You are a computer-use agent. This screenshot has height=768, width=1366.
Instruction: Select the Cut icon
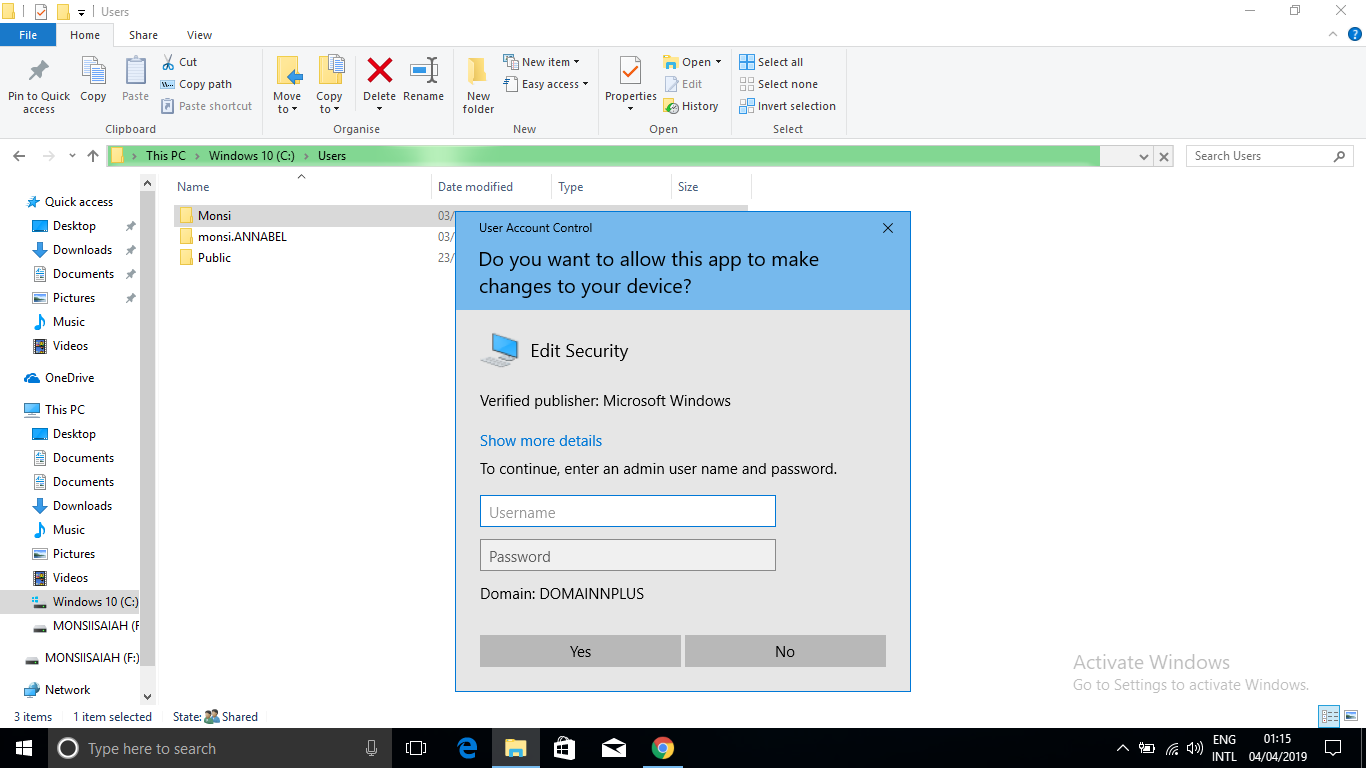pos(170,61)
